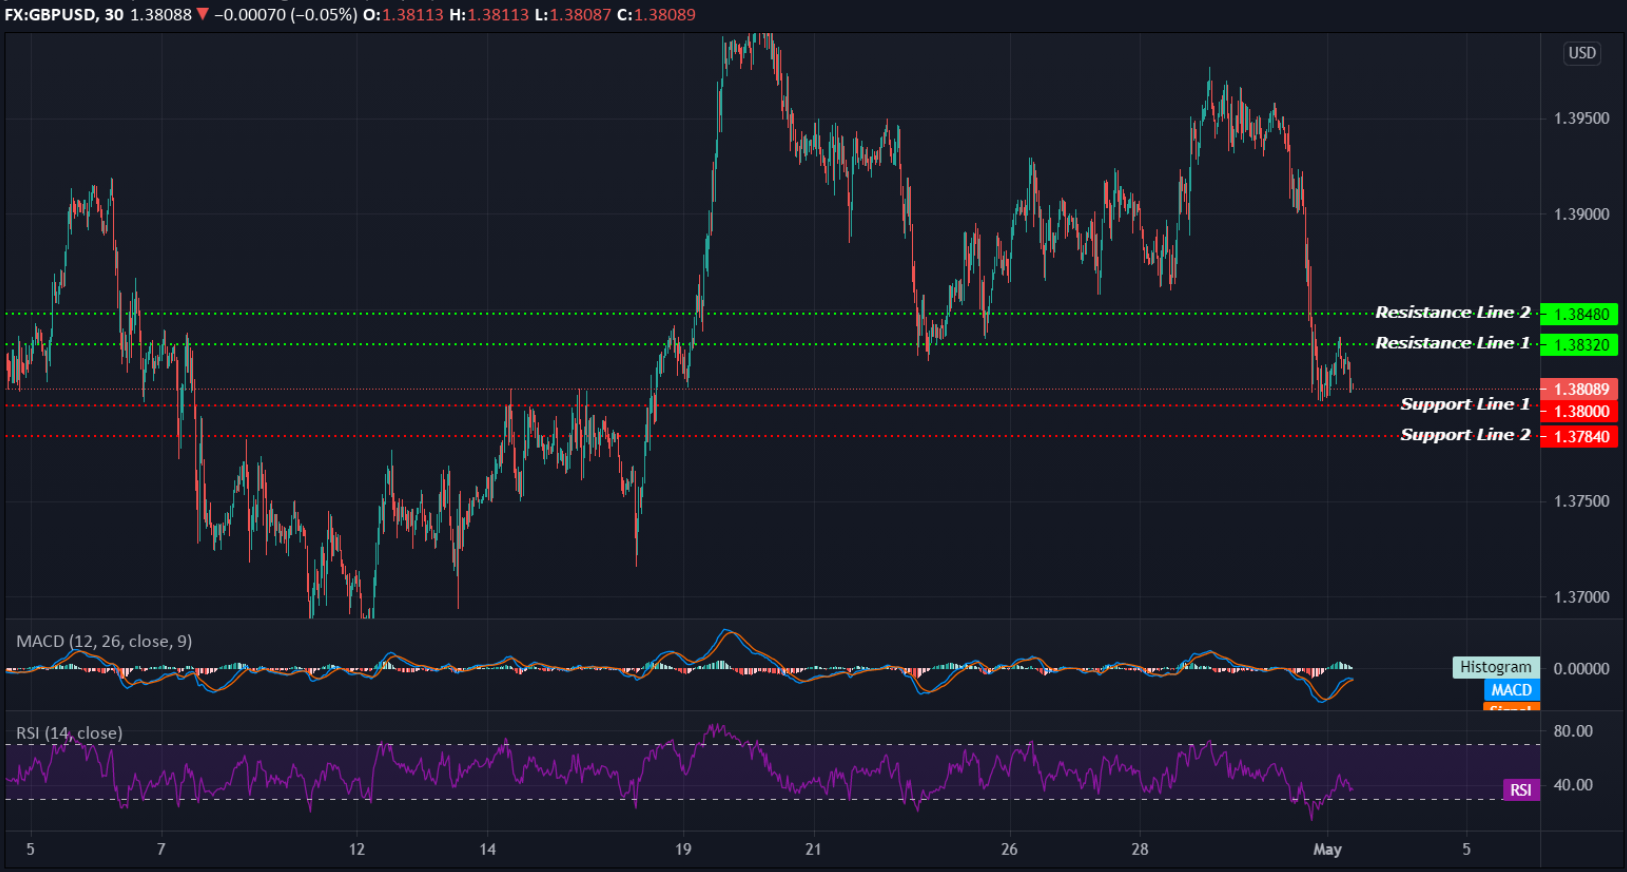Click the 21 date on time axis
Viewport: 1627px width, 872px height.
pos(813,849)
